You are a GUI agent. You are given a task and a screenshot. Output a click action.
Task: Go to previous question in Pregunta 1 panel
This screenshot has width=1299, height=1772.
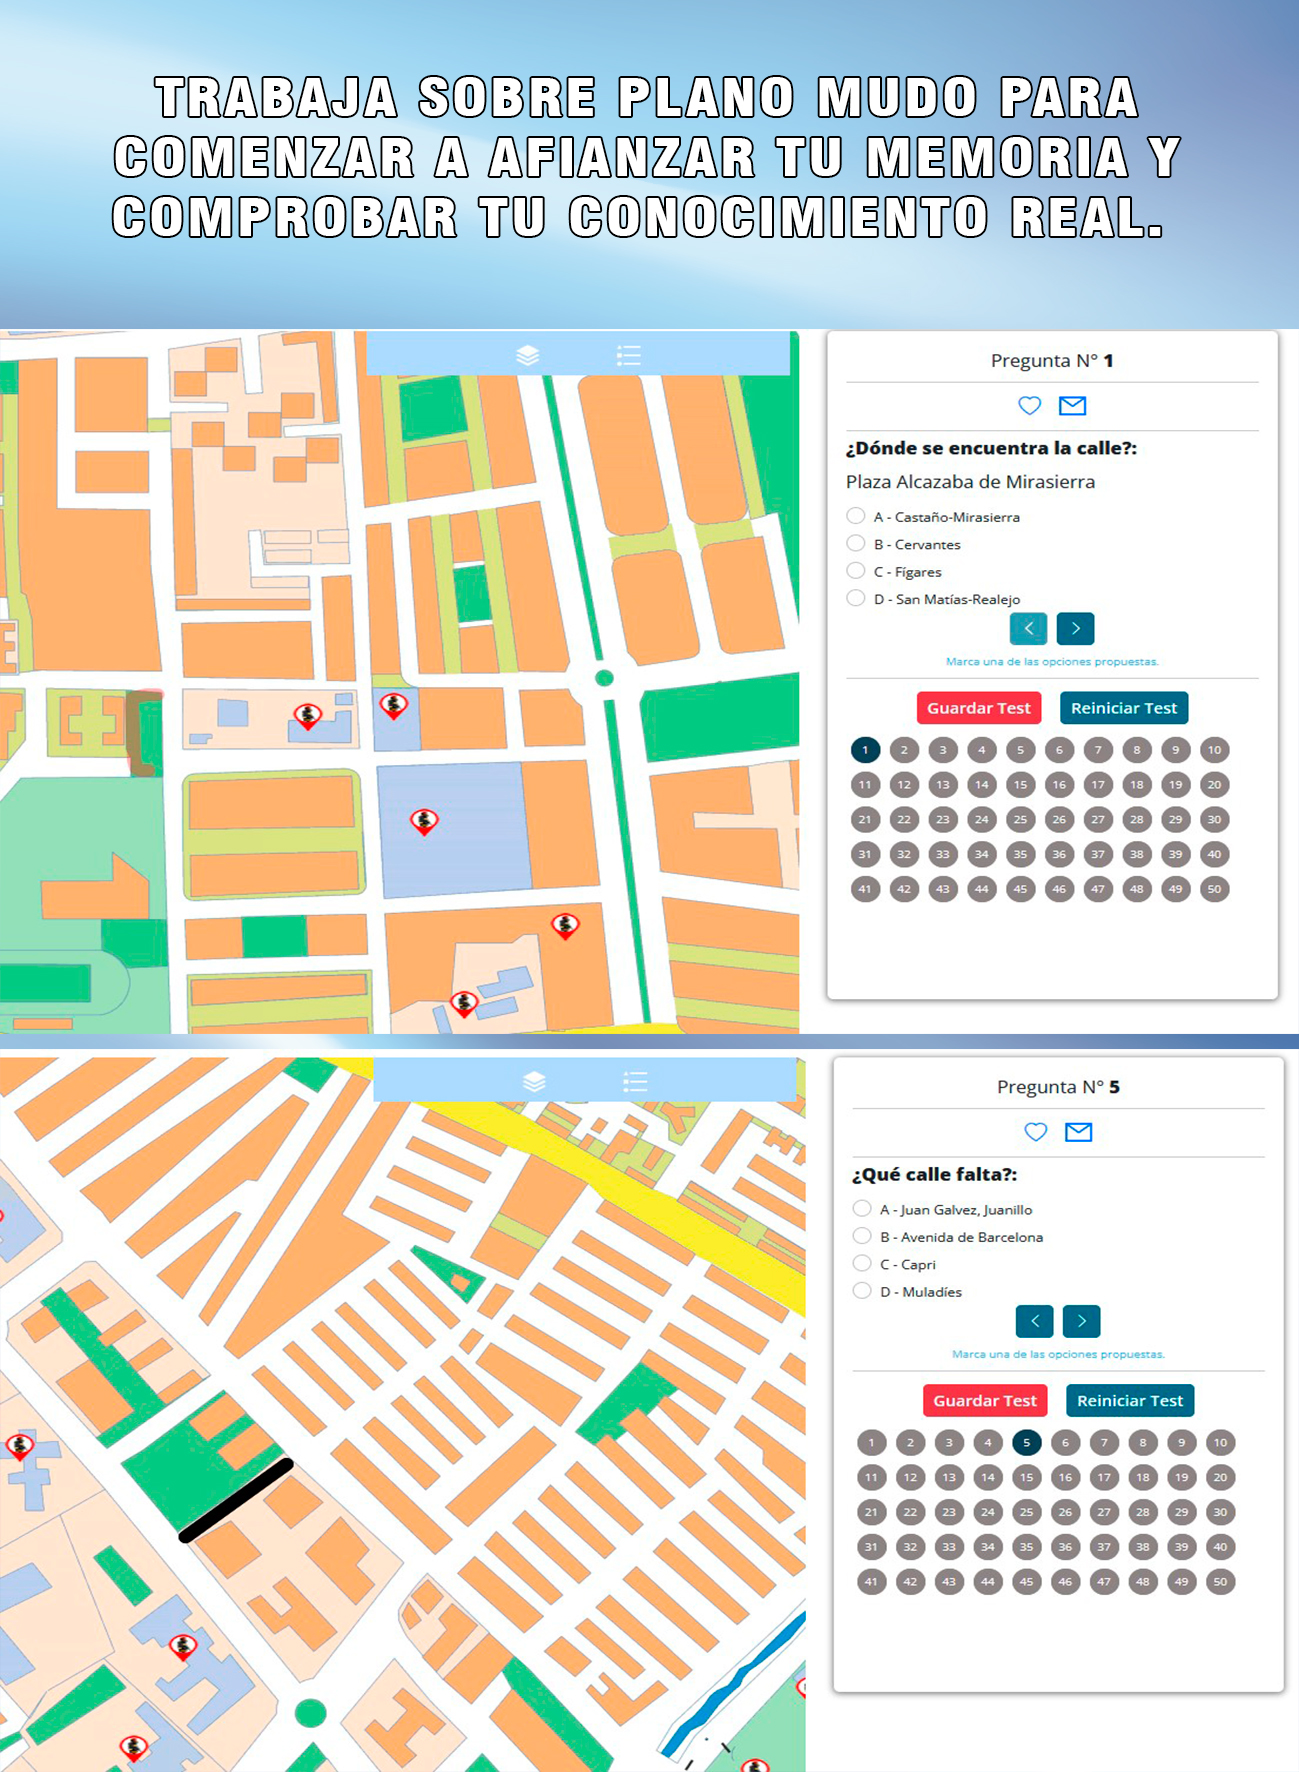(x=1028, y=628)
